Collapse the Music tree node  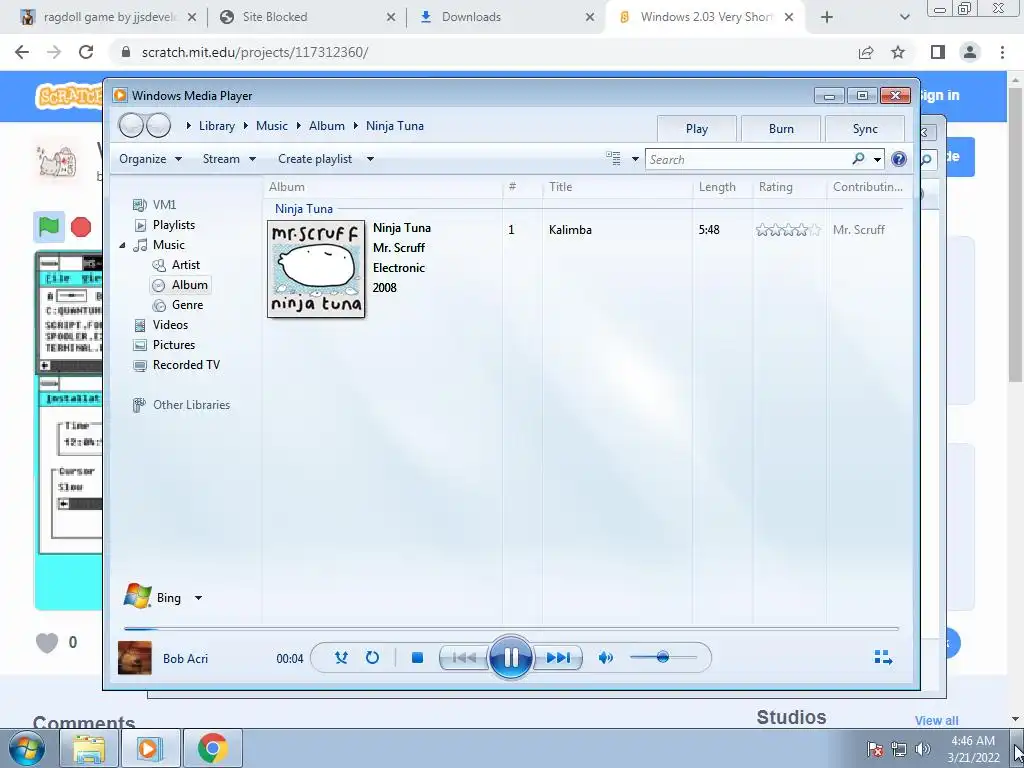tap(122, 245)
